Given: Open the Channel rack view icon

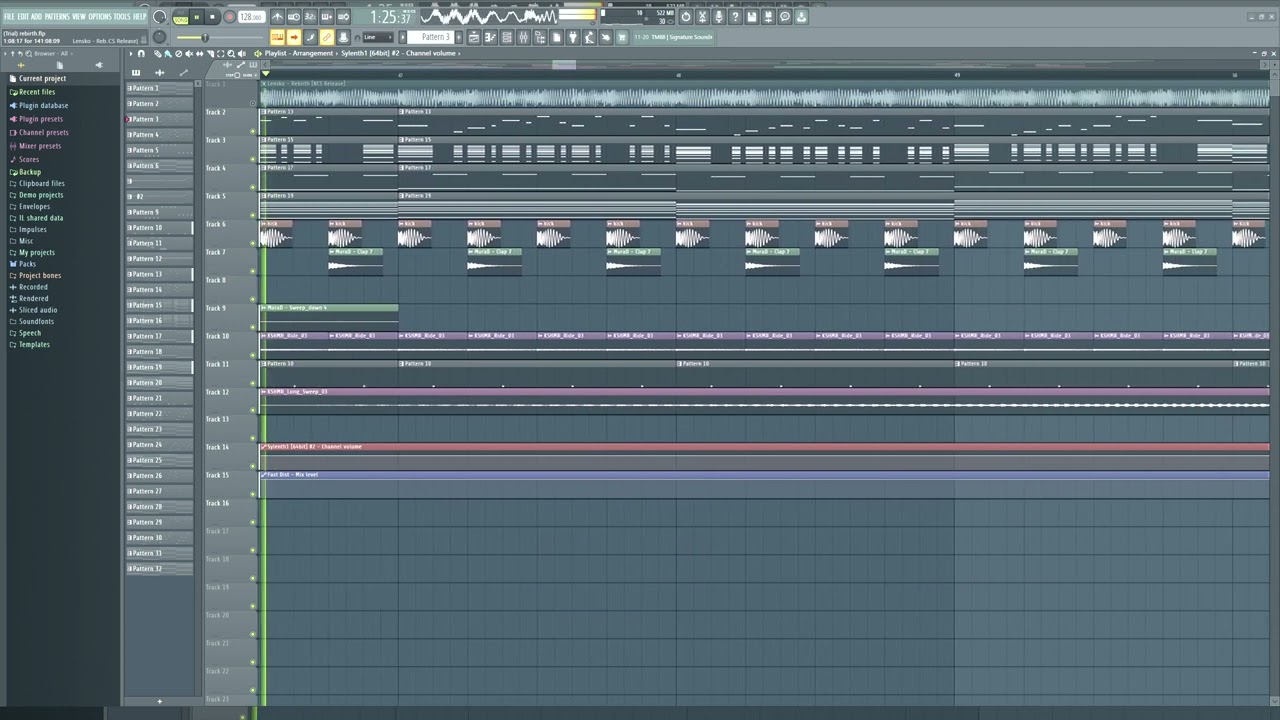Looking at the screenshot, I should [x=507, y=37].
